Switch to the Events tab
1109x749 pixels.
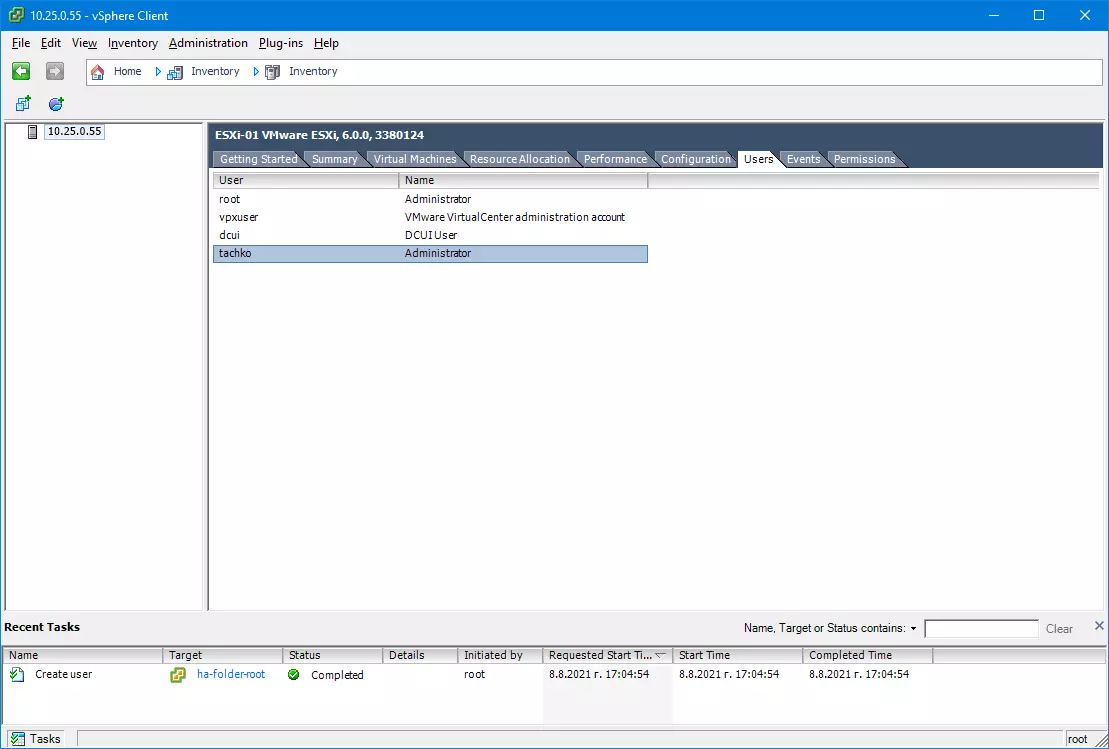pos(803,159)
